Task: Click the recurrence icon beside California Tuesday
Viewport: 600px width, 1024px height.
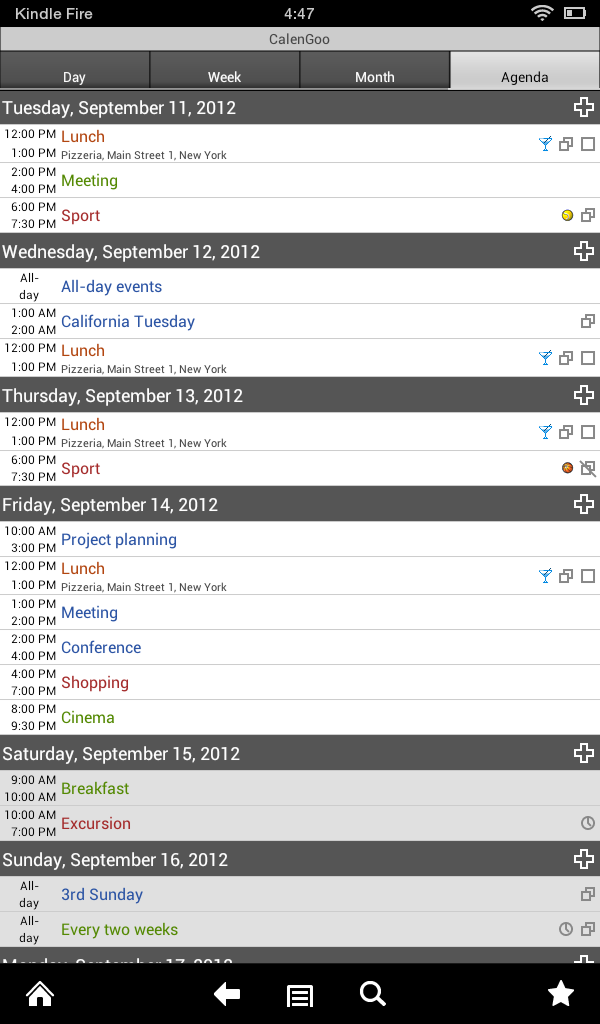Action: (x=586, y=321)
